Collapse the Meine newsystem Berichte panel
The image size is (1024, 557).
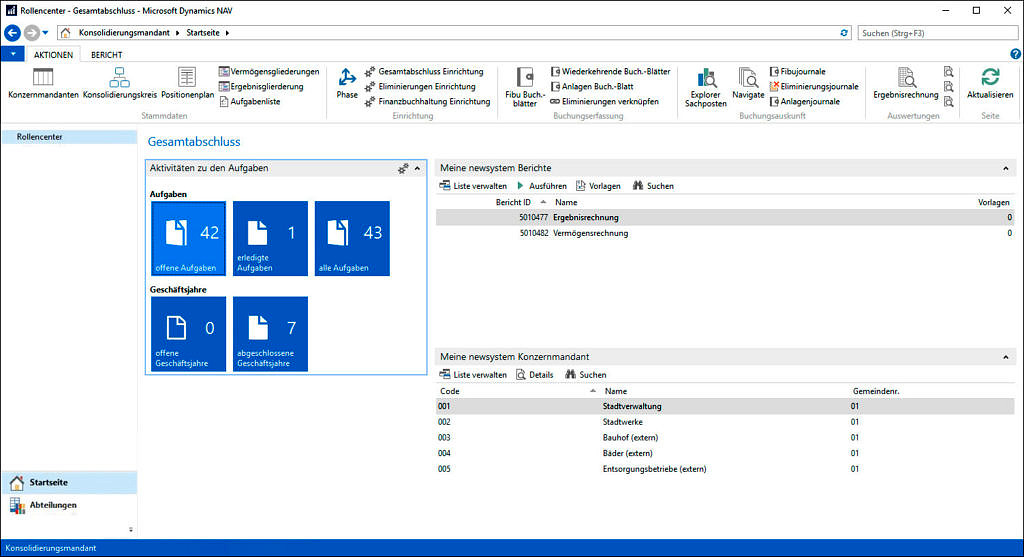coord(1006,168)
